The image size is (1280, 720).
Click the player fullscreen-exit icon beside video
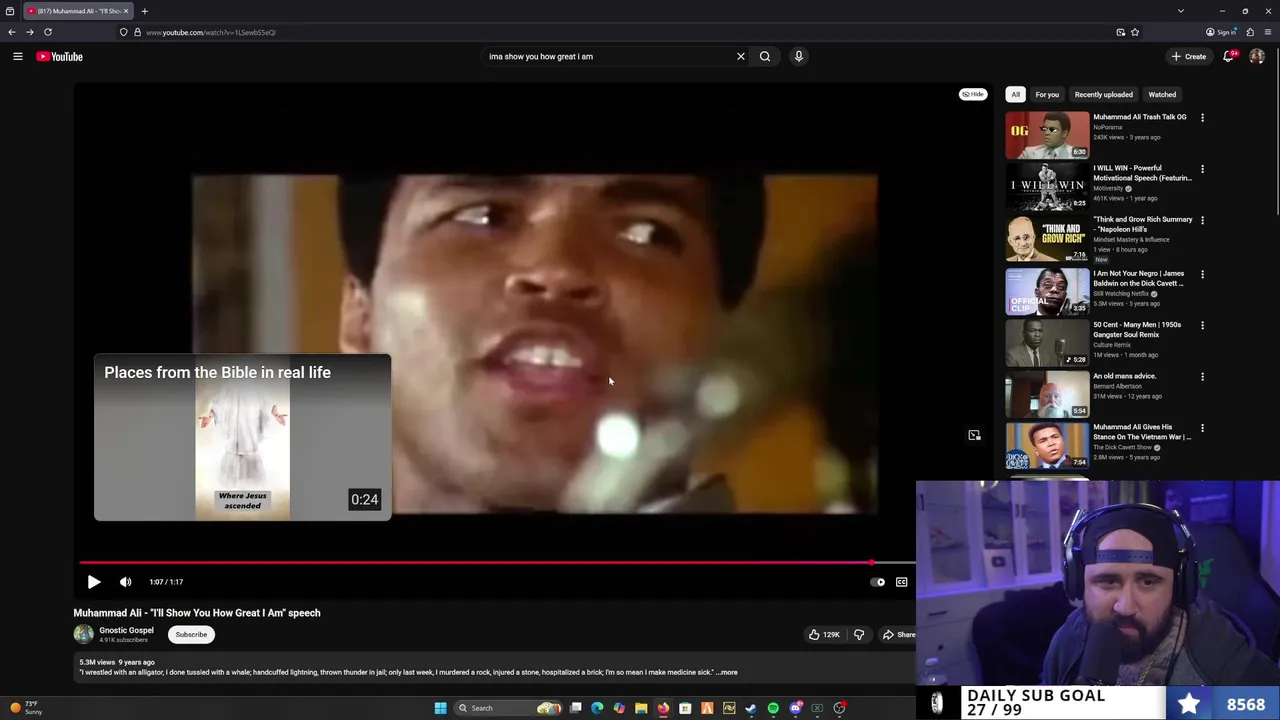(x=974, y=435)
